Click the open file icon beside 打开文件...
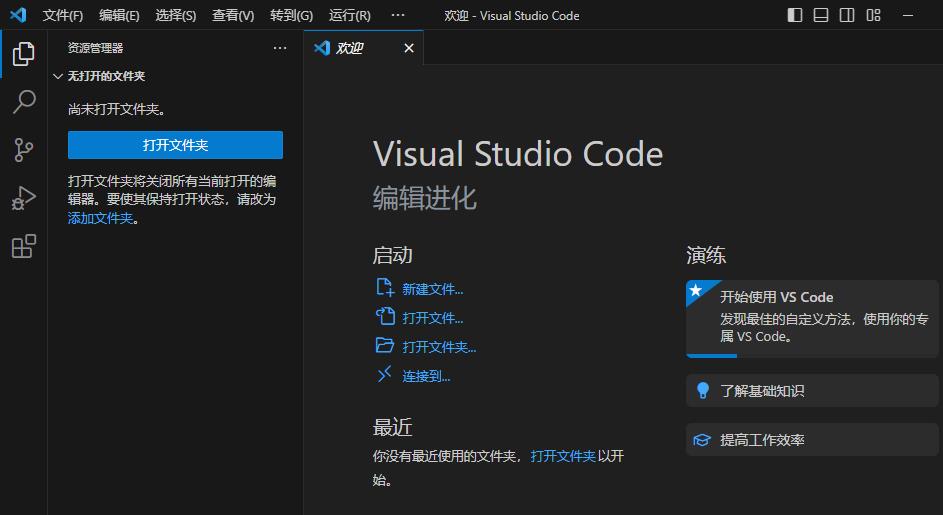Viewport: 943px width, 515px height. 385,316
